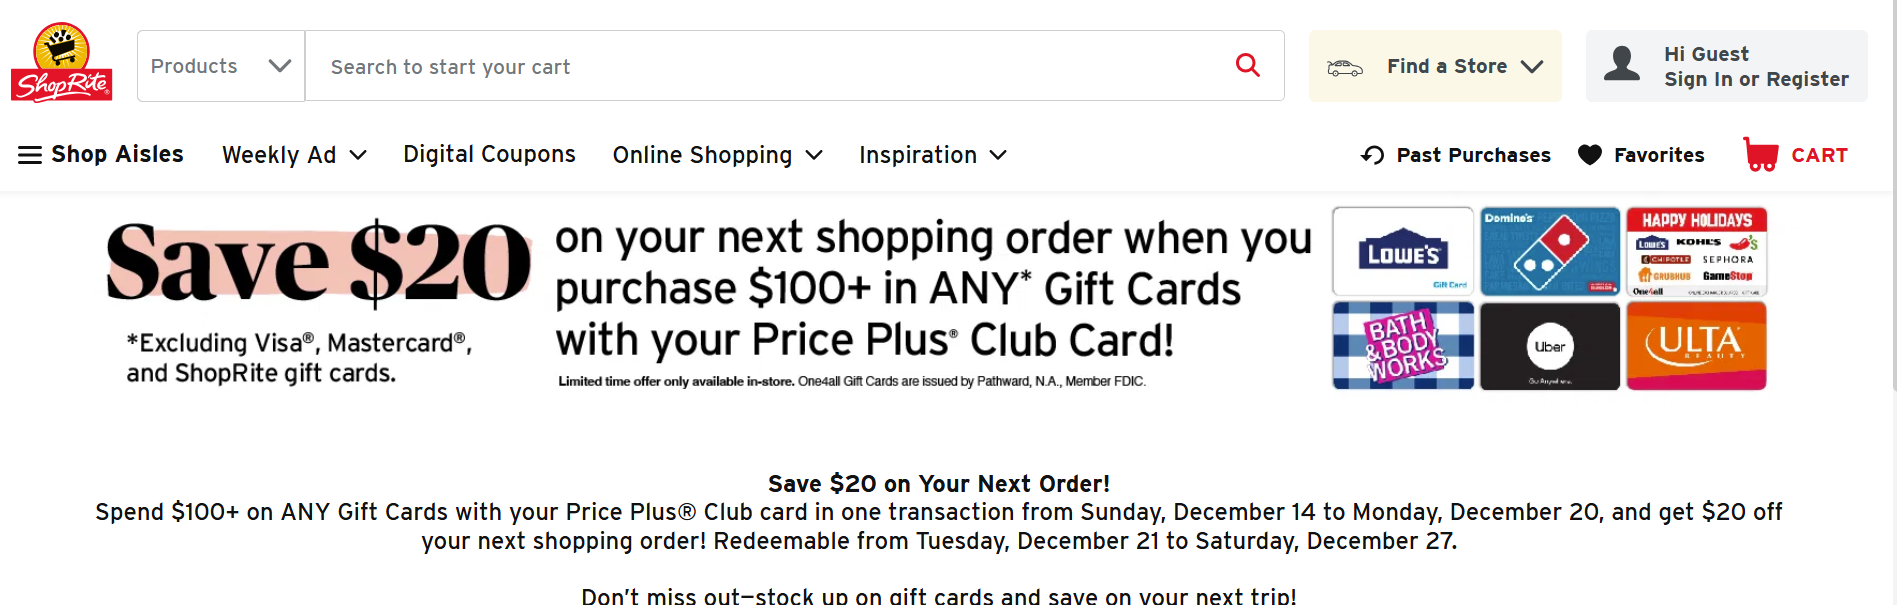Viewport: 1897px width, 605px height.
Task: Click the Past Purchases history icon
Action: click(1372, 155)
